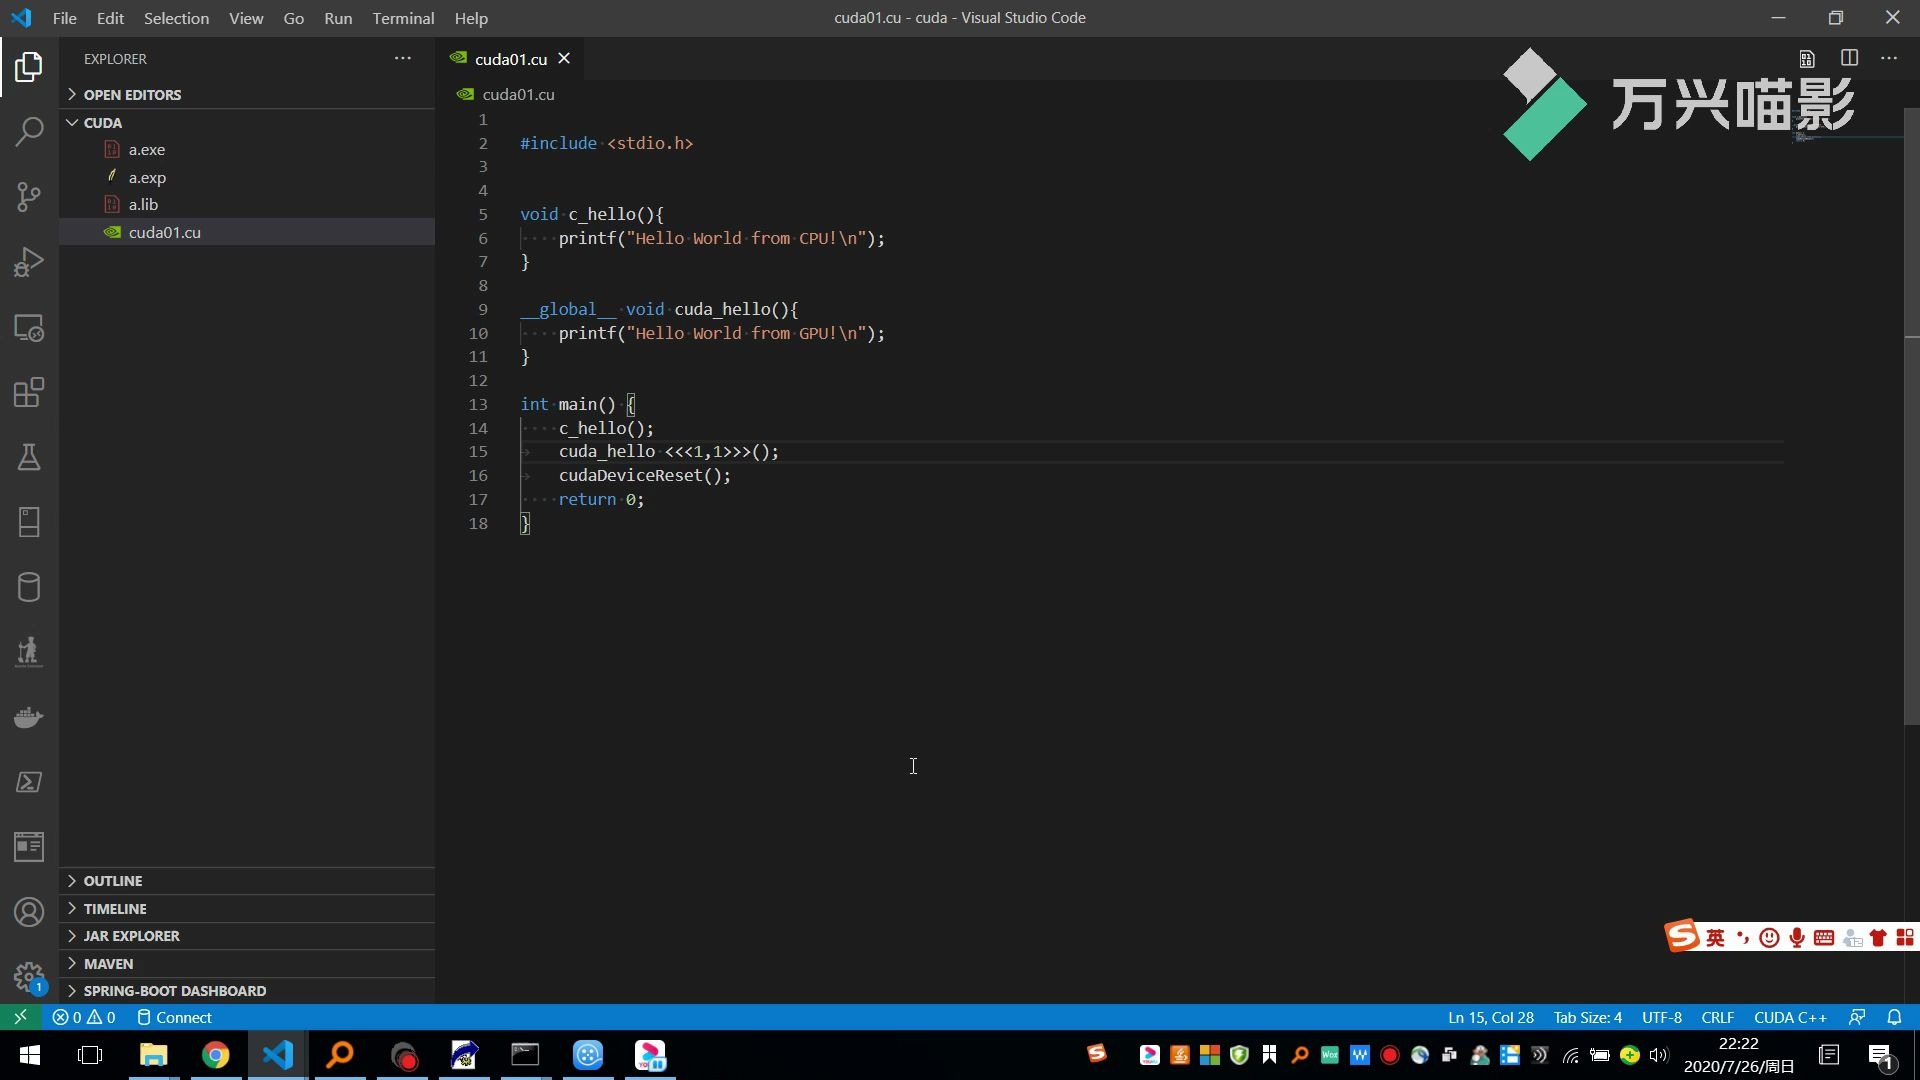The width and height of the screenshot is (1920, 1080).
Task: Open the Windows Start menu
Action: tap(29, 1055)
